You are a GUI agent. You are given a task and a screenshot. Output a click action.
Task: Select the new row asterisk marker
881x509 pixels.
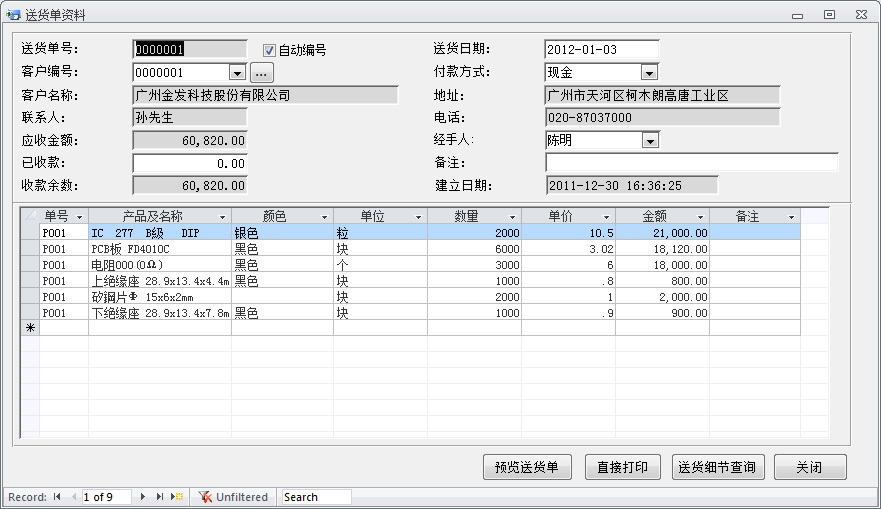point(30,328)
